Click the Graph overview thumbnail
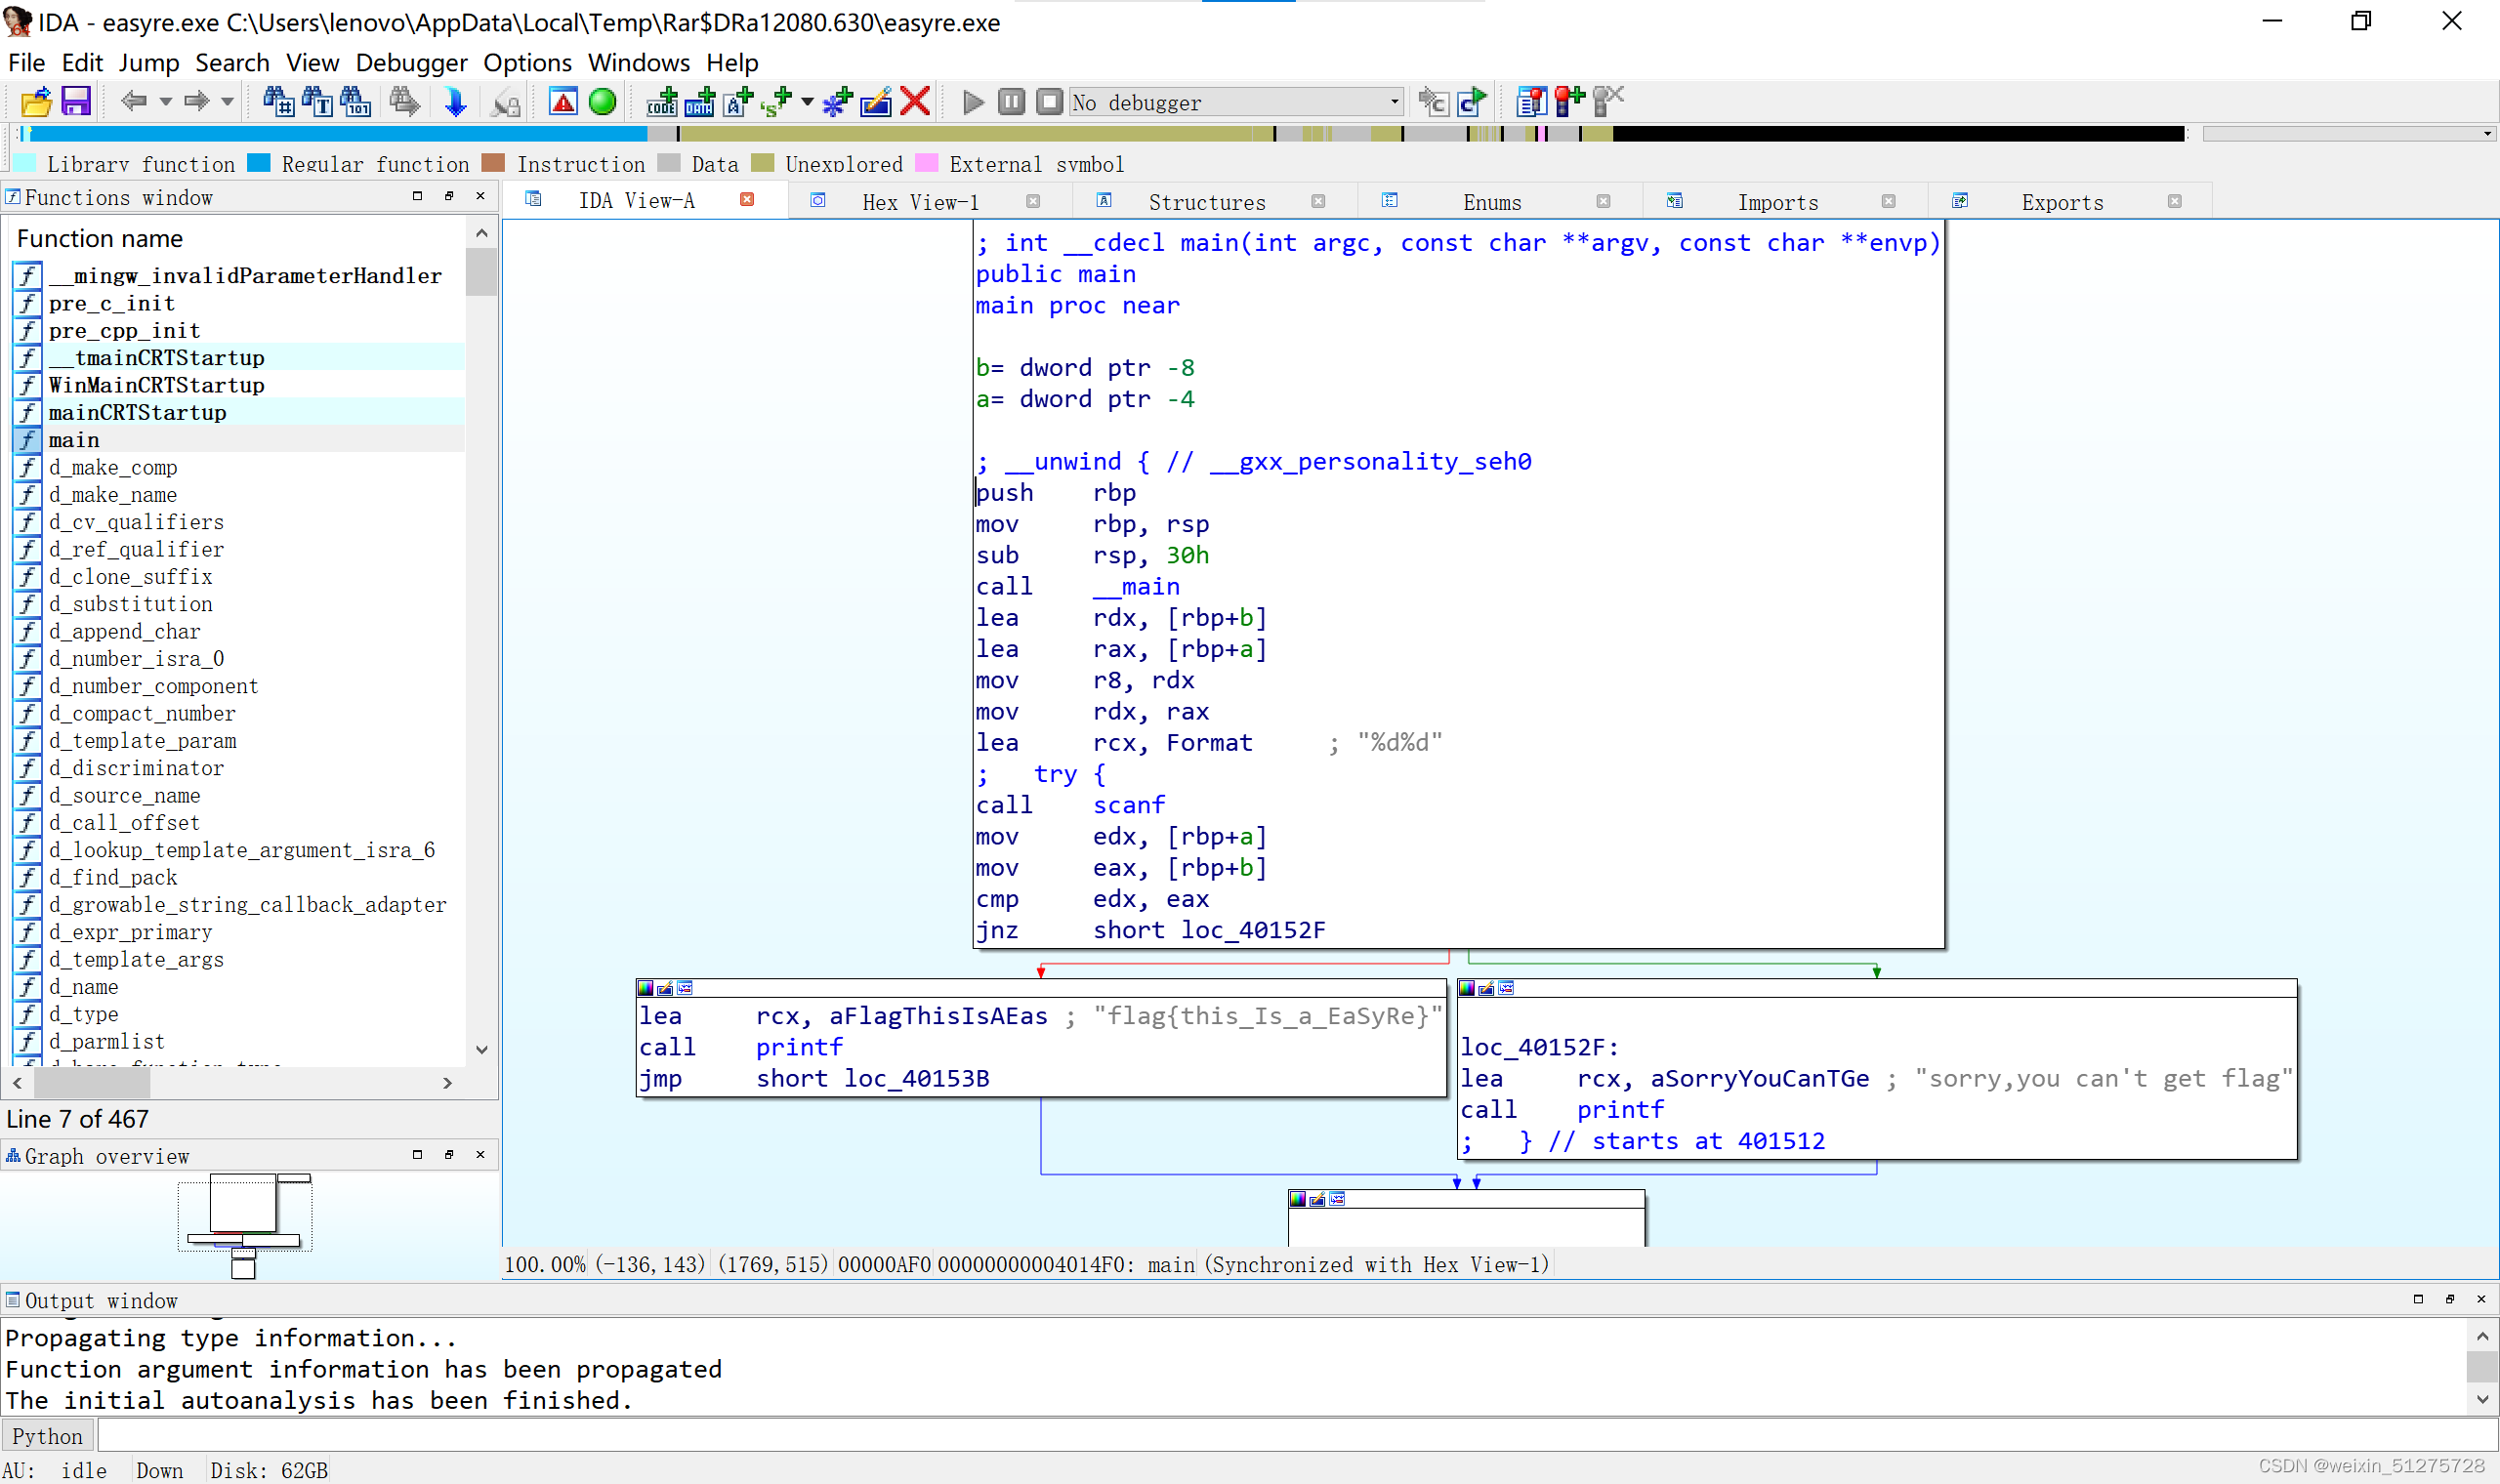This screenshot has height=1484, width=2500. 245,1226
